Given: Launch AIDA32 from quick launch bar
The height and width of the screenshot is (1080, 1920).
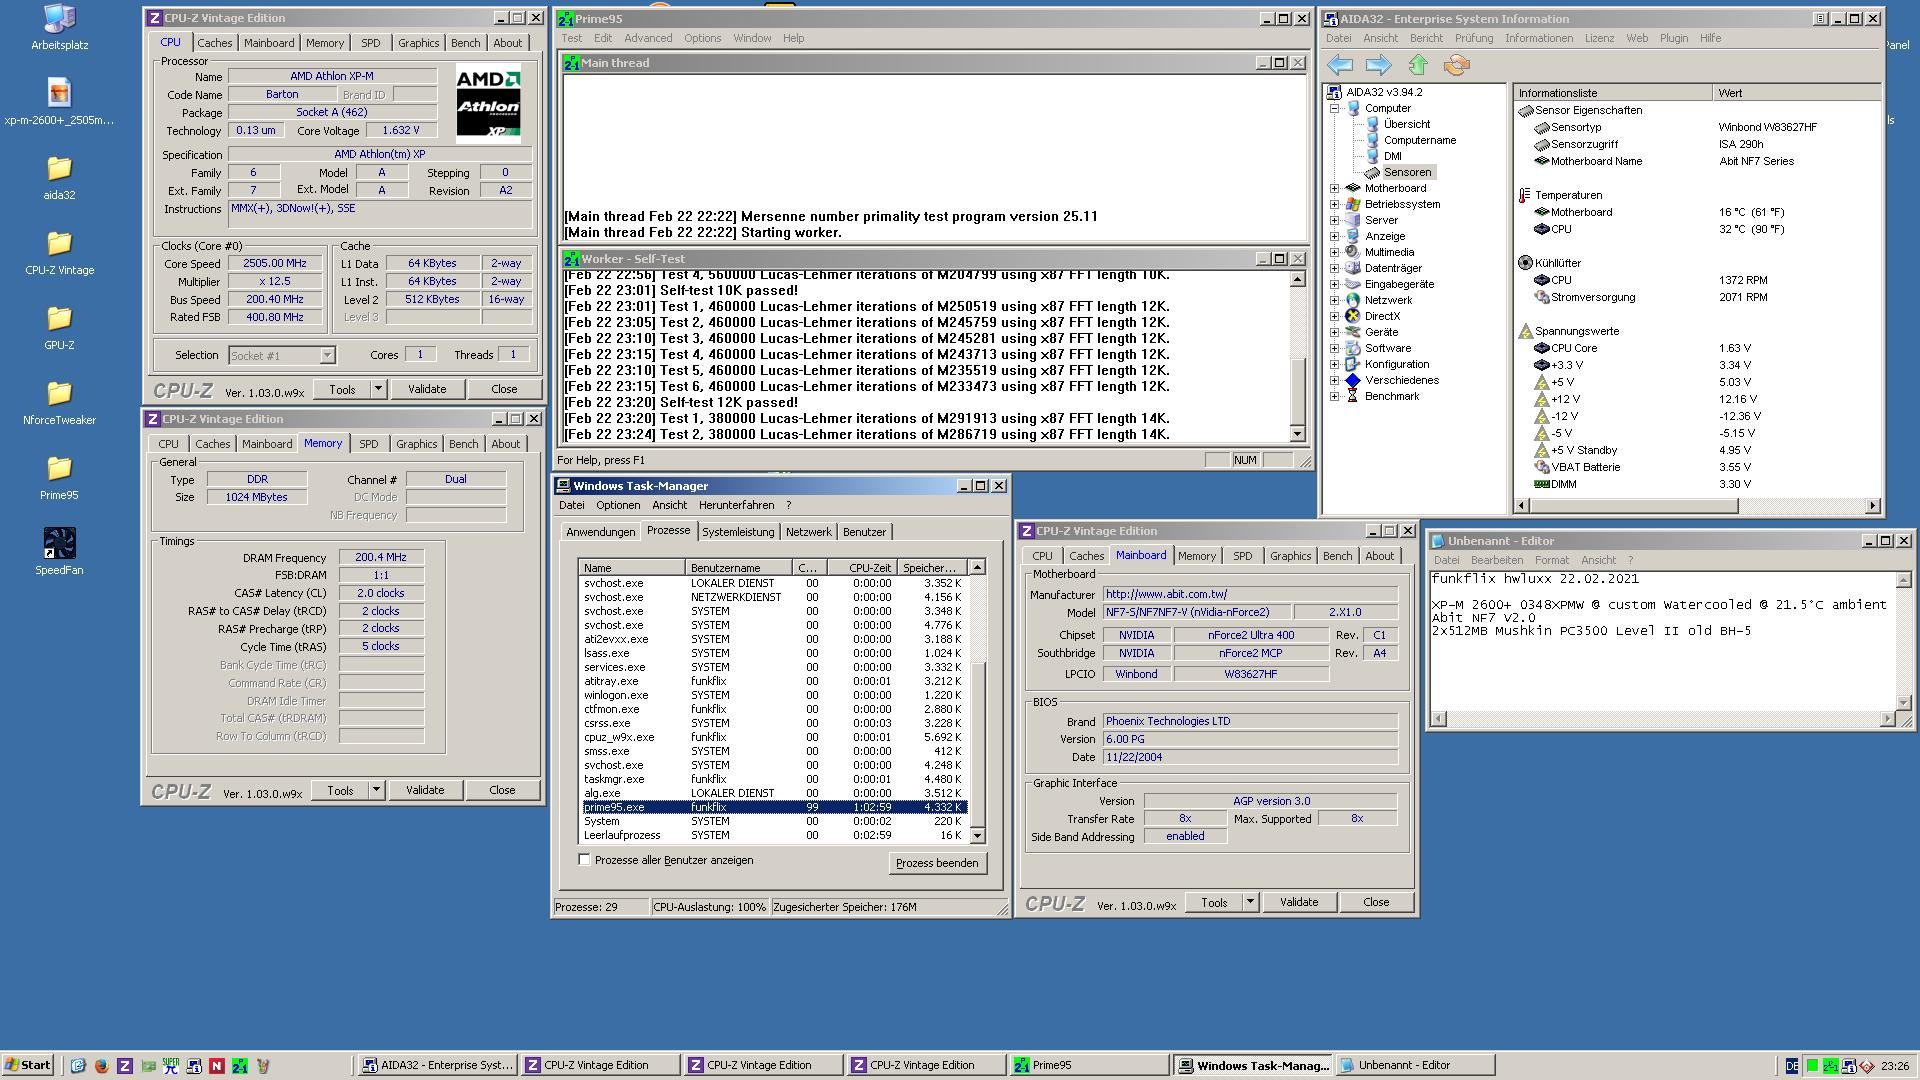Looking at the screenshot, I should (194, 1065).
